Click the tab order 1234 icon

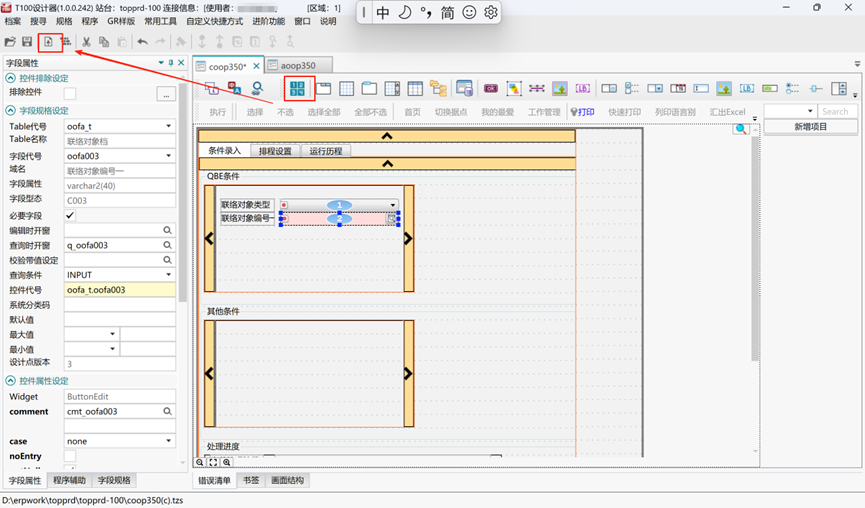tap(297, 88)
